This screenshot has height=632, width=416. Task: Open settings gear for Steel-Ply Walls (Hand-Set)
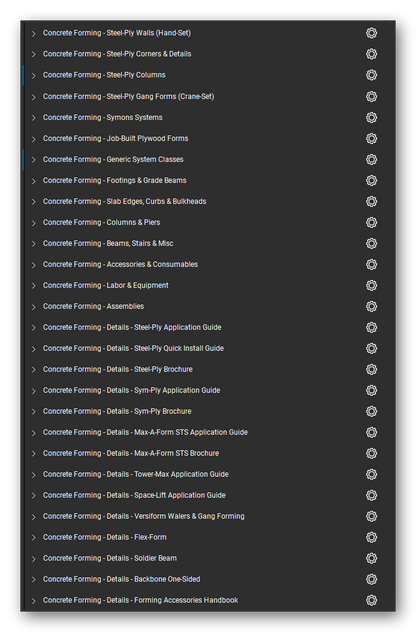(371, 33)
